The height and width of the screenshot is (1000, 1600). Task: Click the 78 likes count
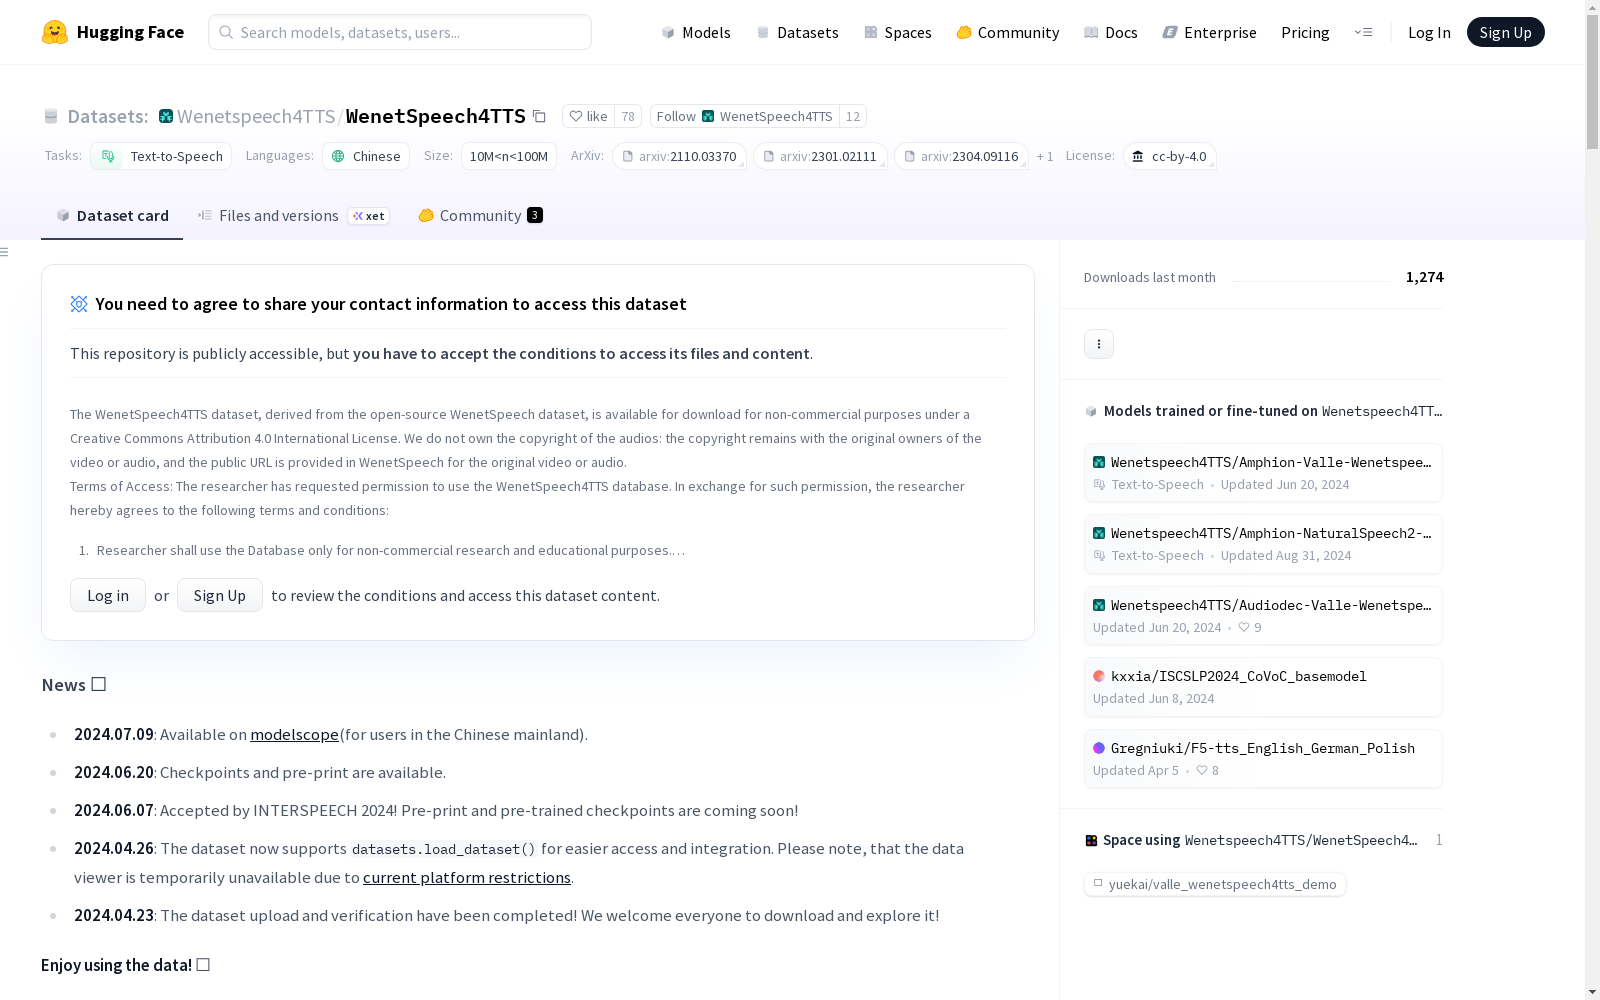(628, 116)
